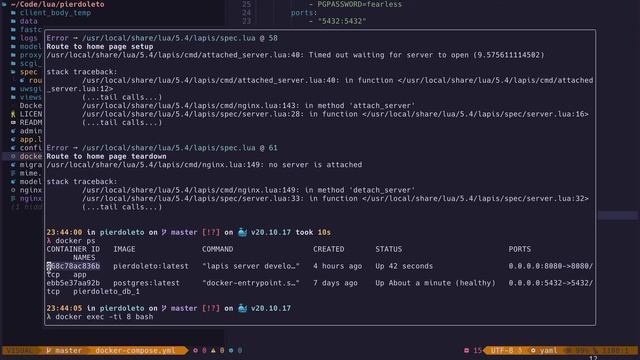
Task: Click the git branch icon in 23:44:00 prompt
Action: 164,232
